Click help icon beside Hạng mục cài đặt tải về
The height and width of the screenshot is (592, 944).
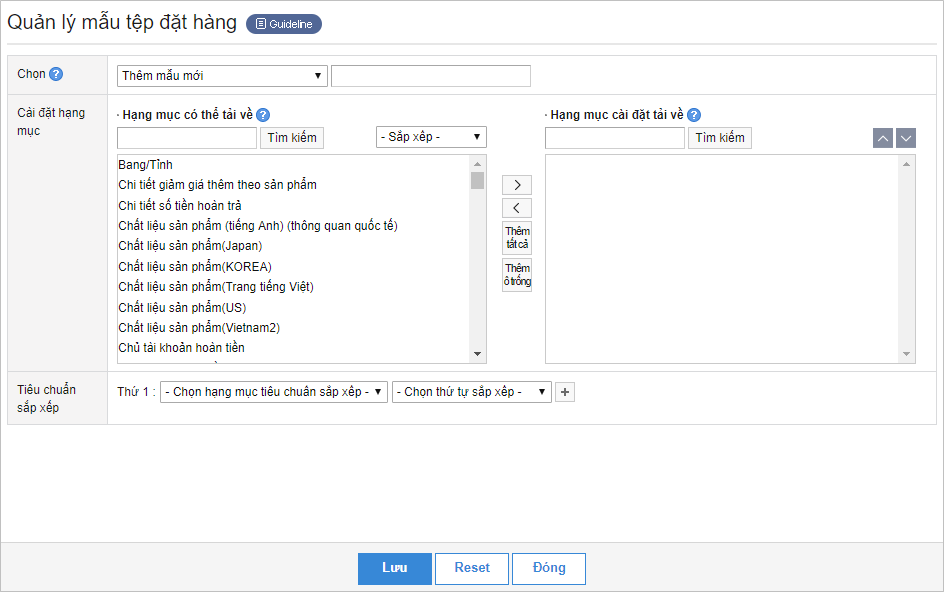pyautogui.click(x=694, y=115)
